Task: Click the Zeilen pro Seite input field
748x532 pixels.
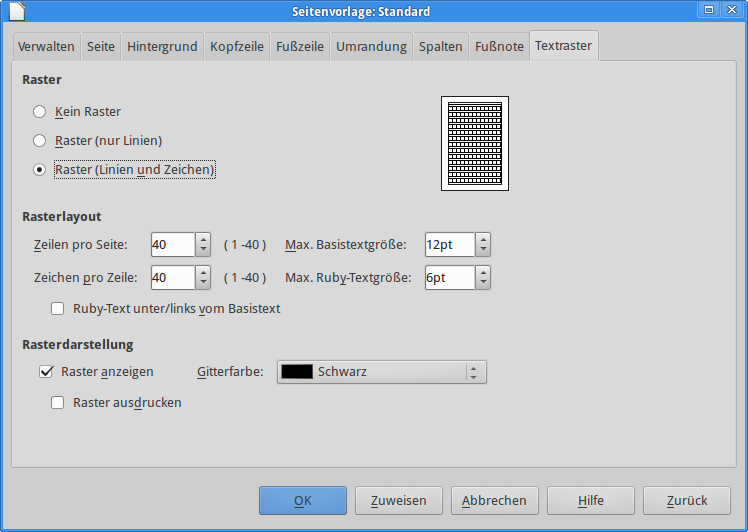Action: pyautogui.click(x=172, y=245)
